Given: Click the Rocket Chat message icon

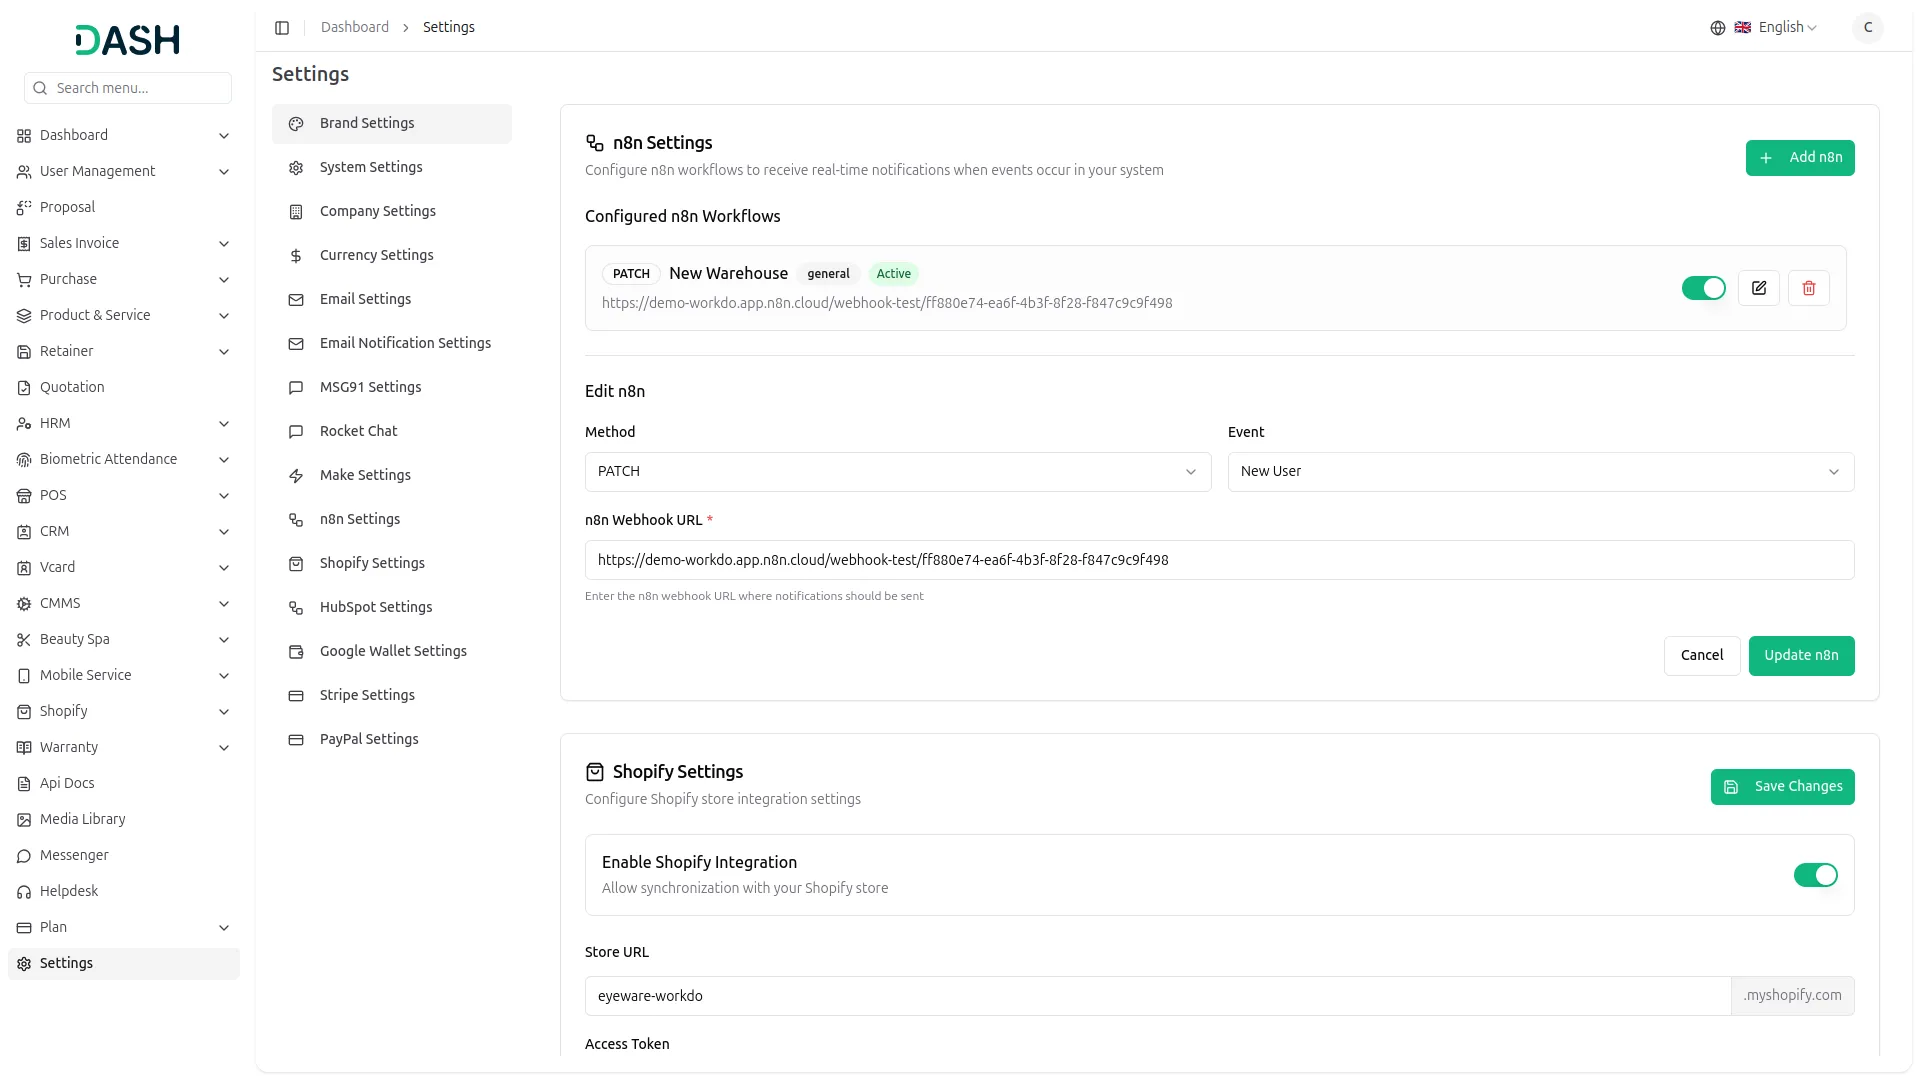Looking at the screenshot, I should click(x=296, y=431).
